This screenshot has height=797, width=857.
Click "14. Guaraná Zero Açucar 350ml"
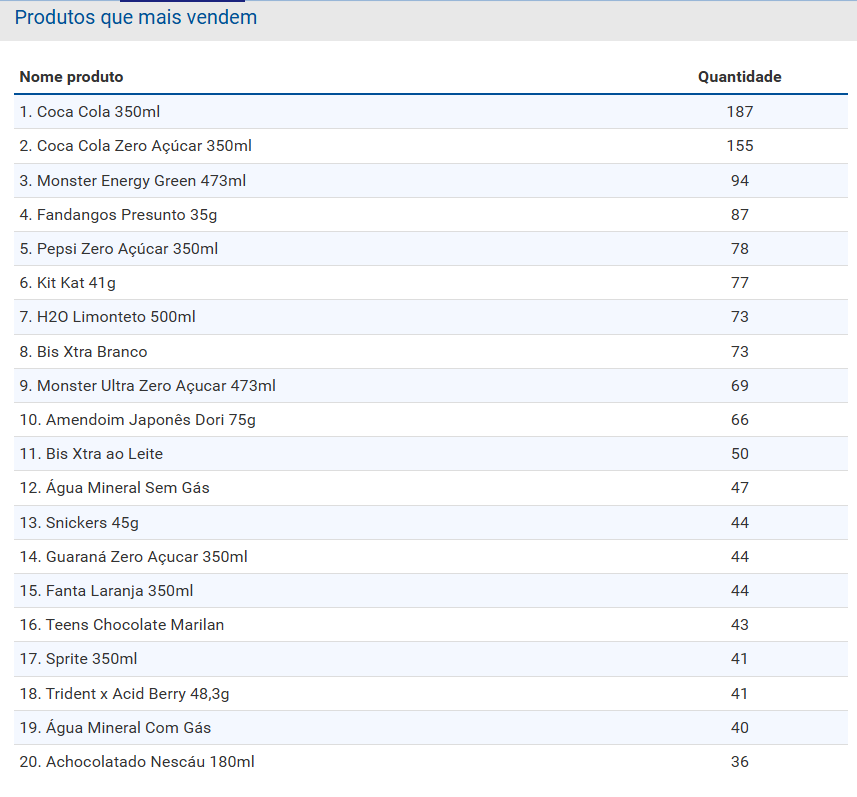coord(134,557)
